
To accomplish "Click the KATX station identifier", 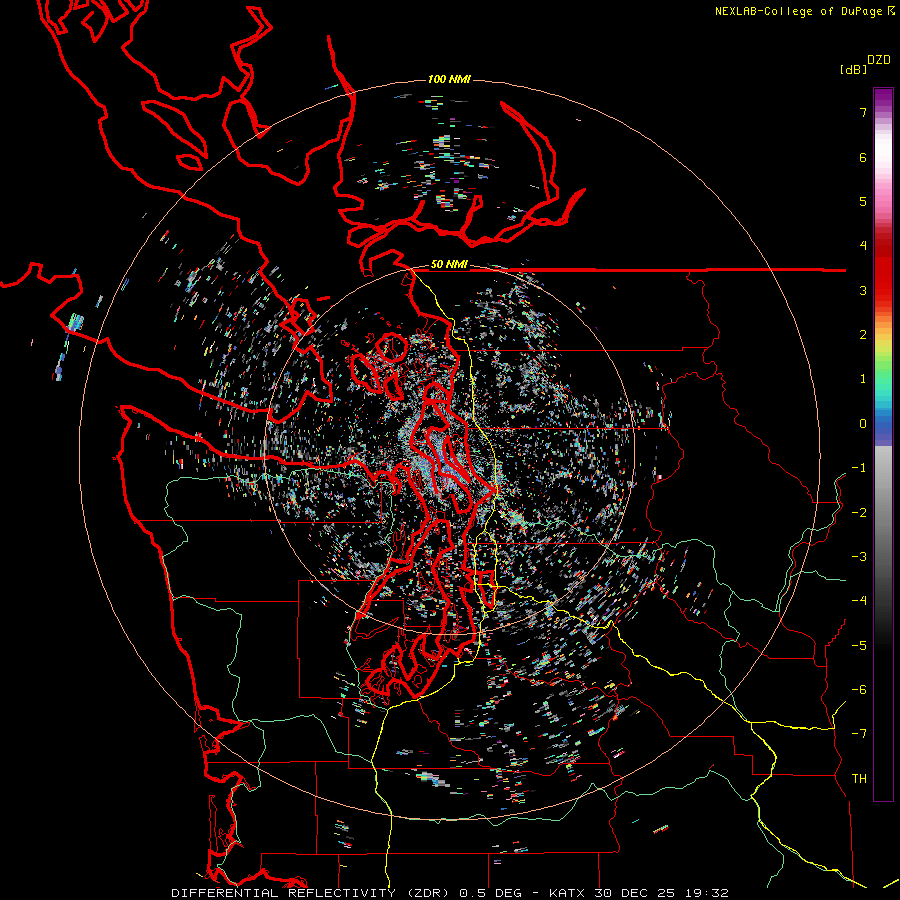I will coord(567,893).
